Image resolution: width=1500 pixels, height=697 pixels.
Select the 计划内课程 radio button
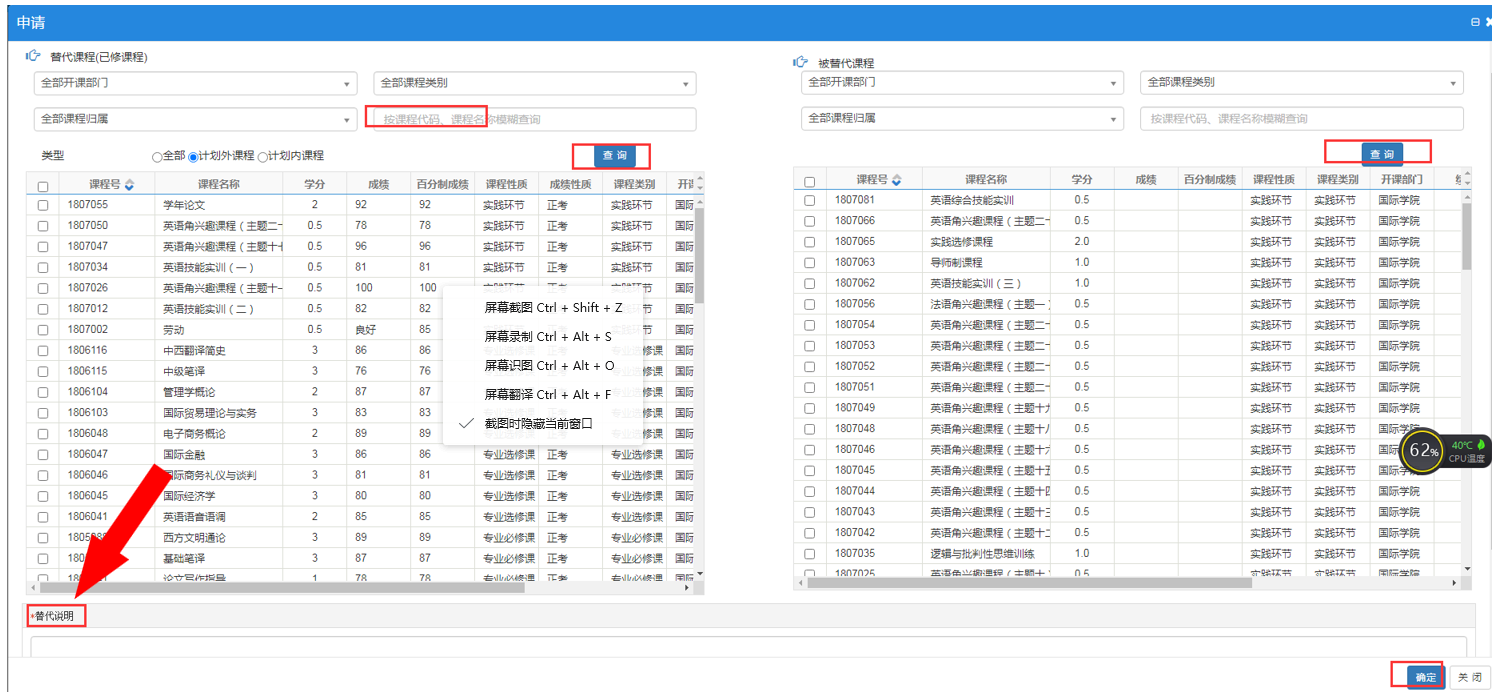pyautogui.click(x=264, y=157)
